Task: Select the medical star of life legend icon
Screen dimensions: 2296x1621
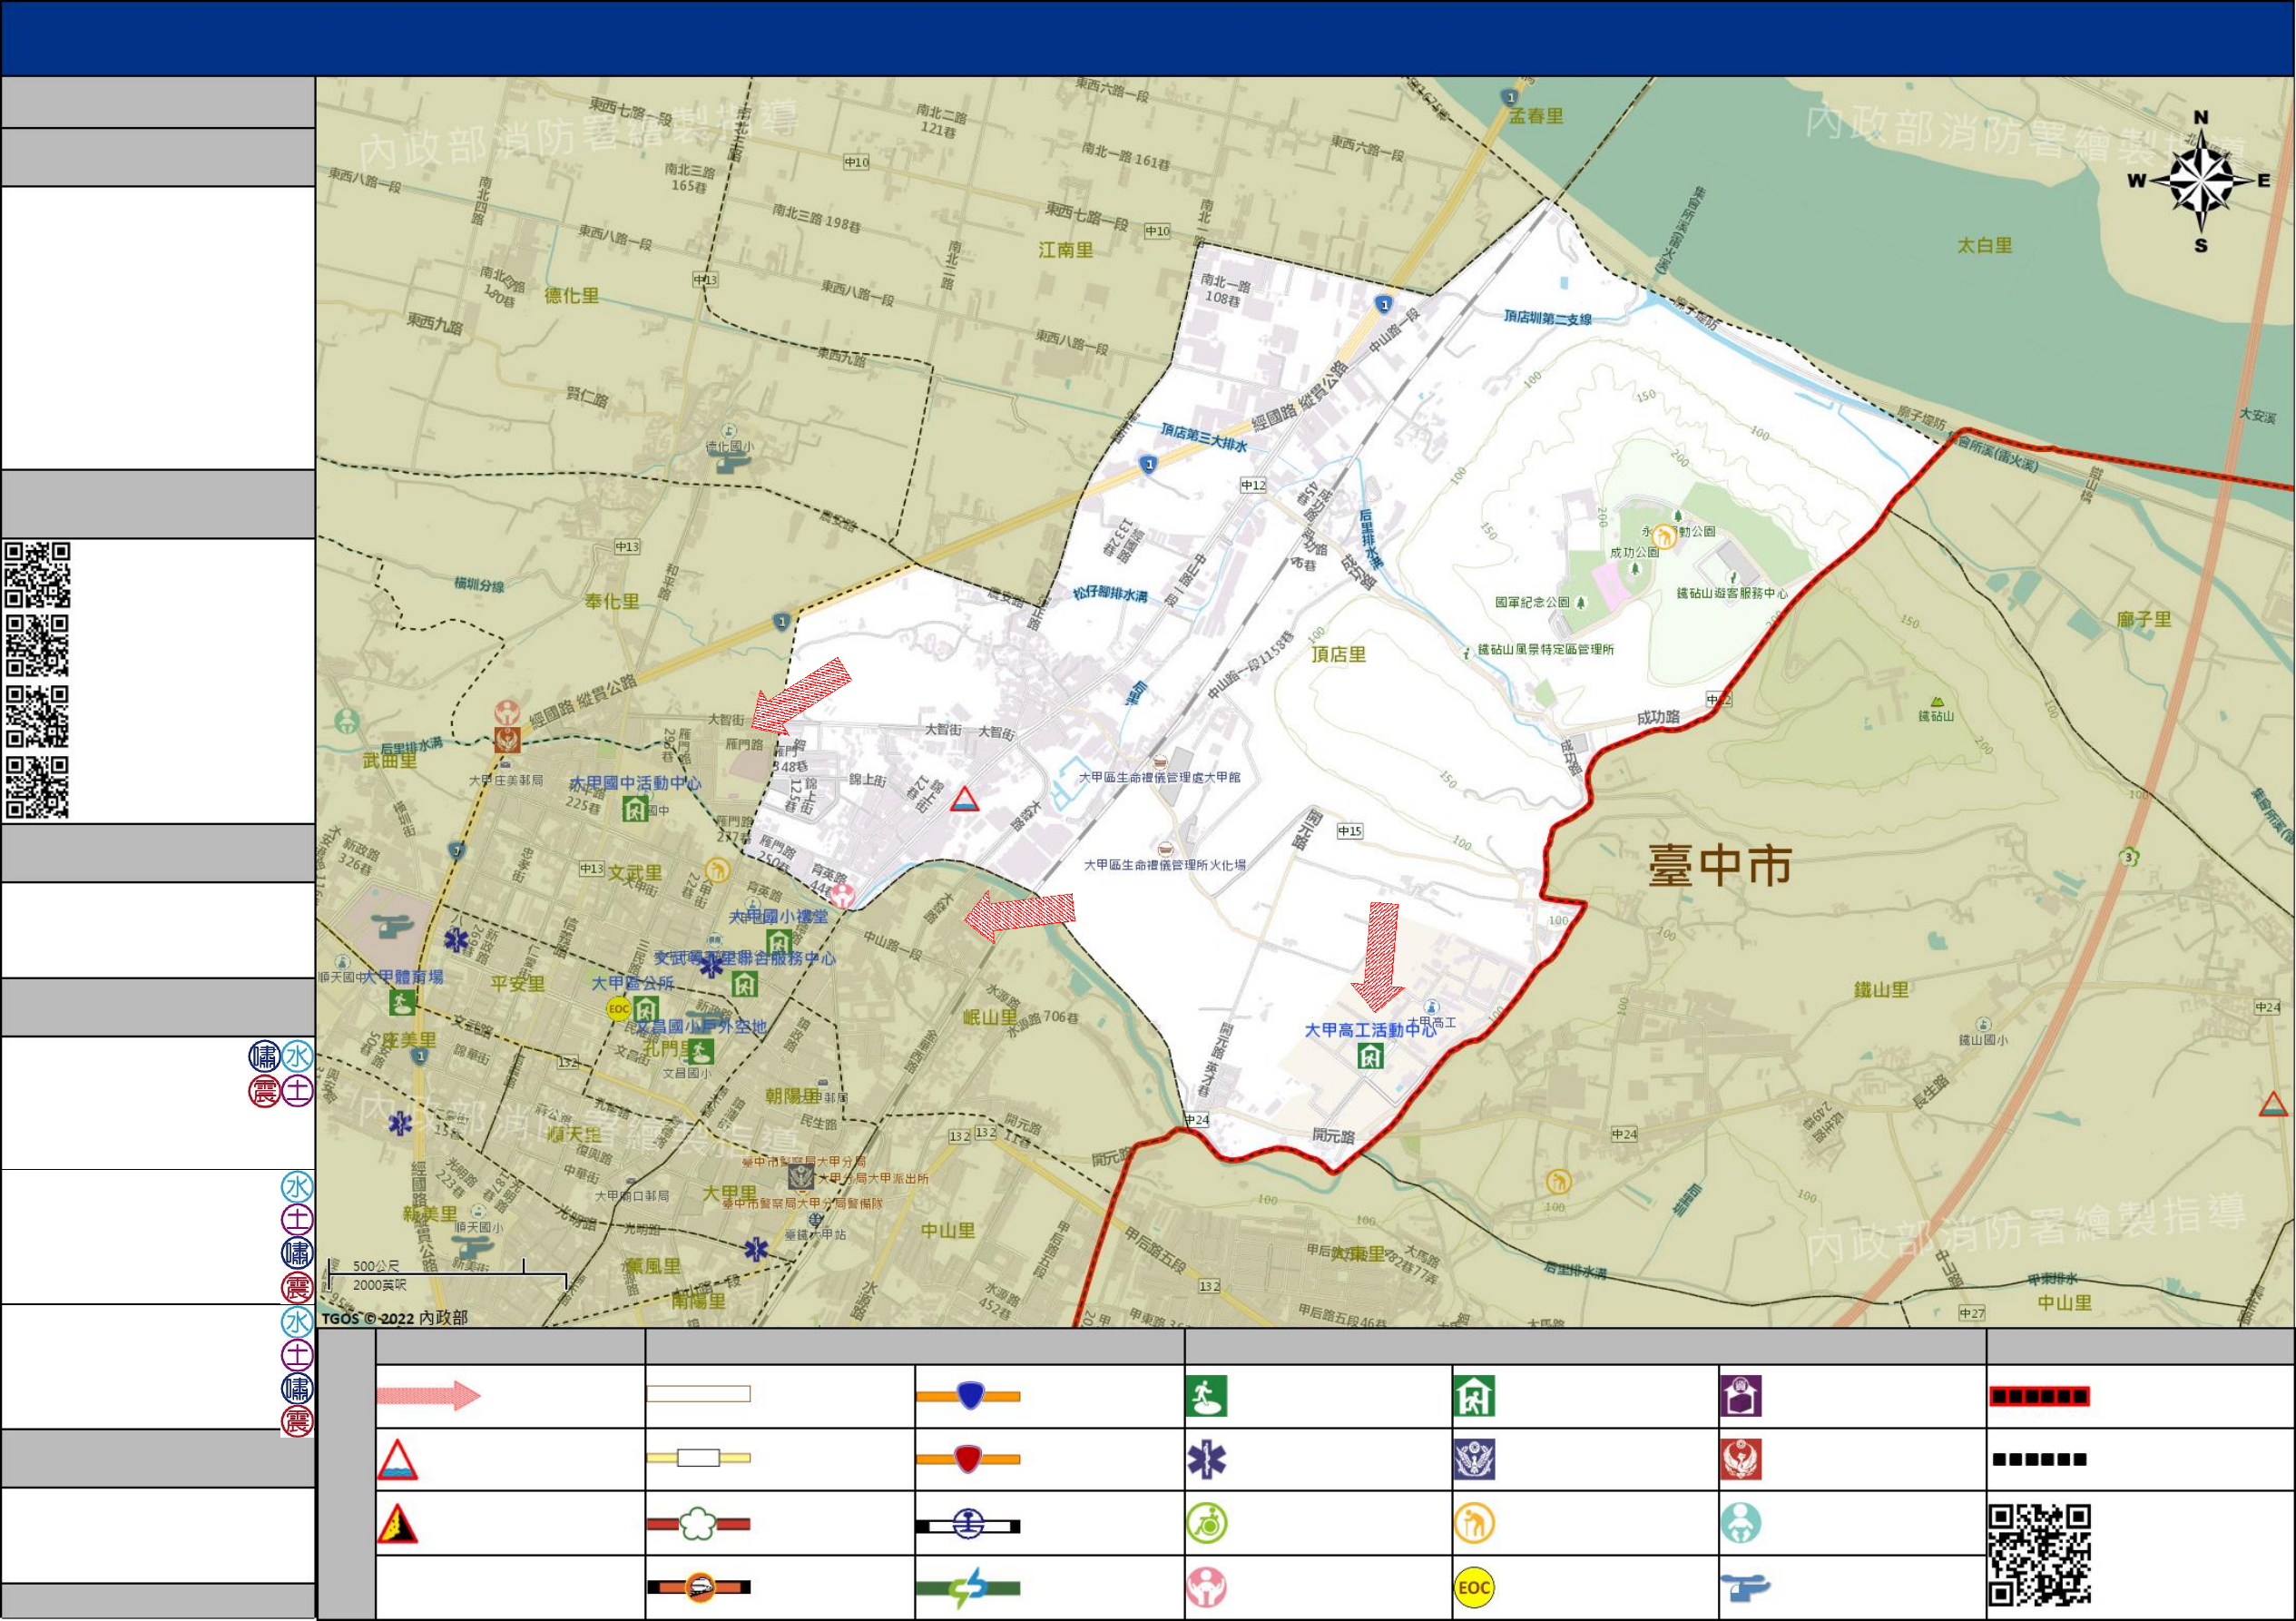Action: tap(1207, 1460)
